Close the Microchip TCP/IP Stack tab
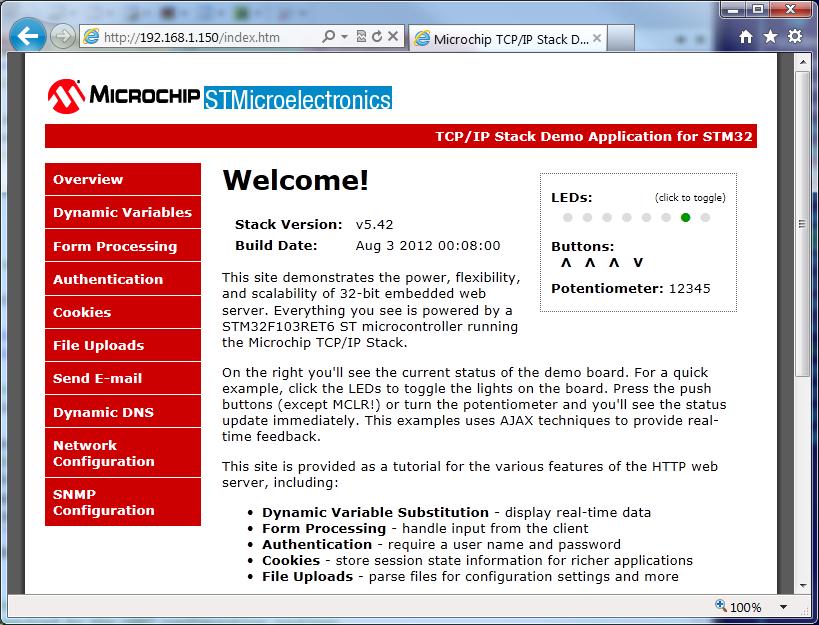 coord(597,38)
